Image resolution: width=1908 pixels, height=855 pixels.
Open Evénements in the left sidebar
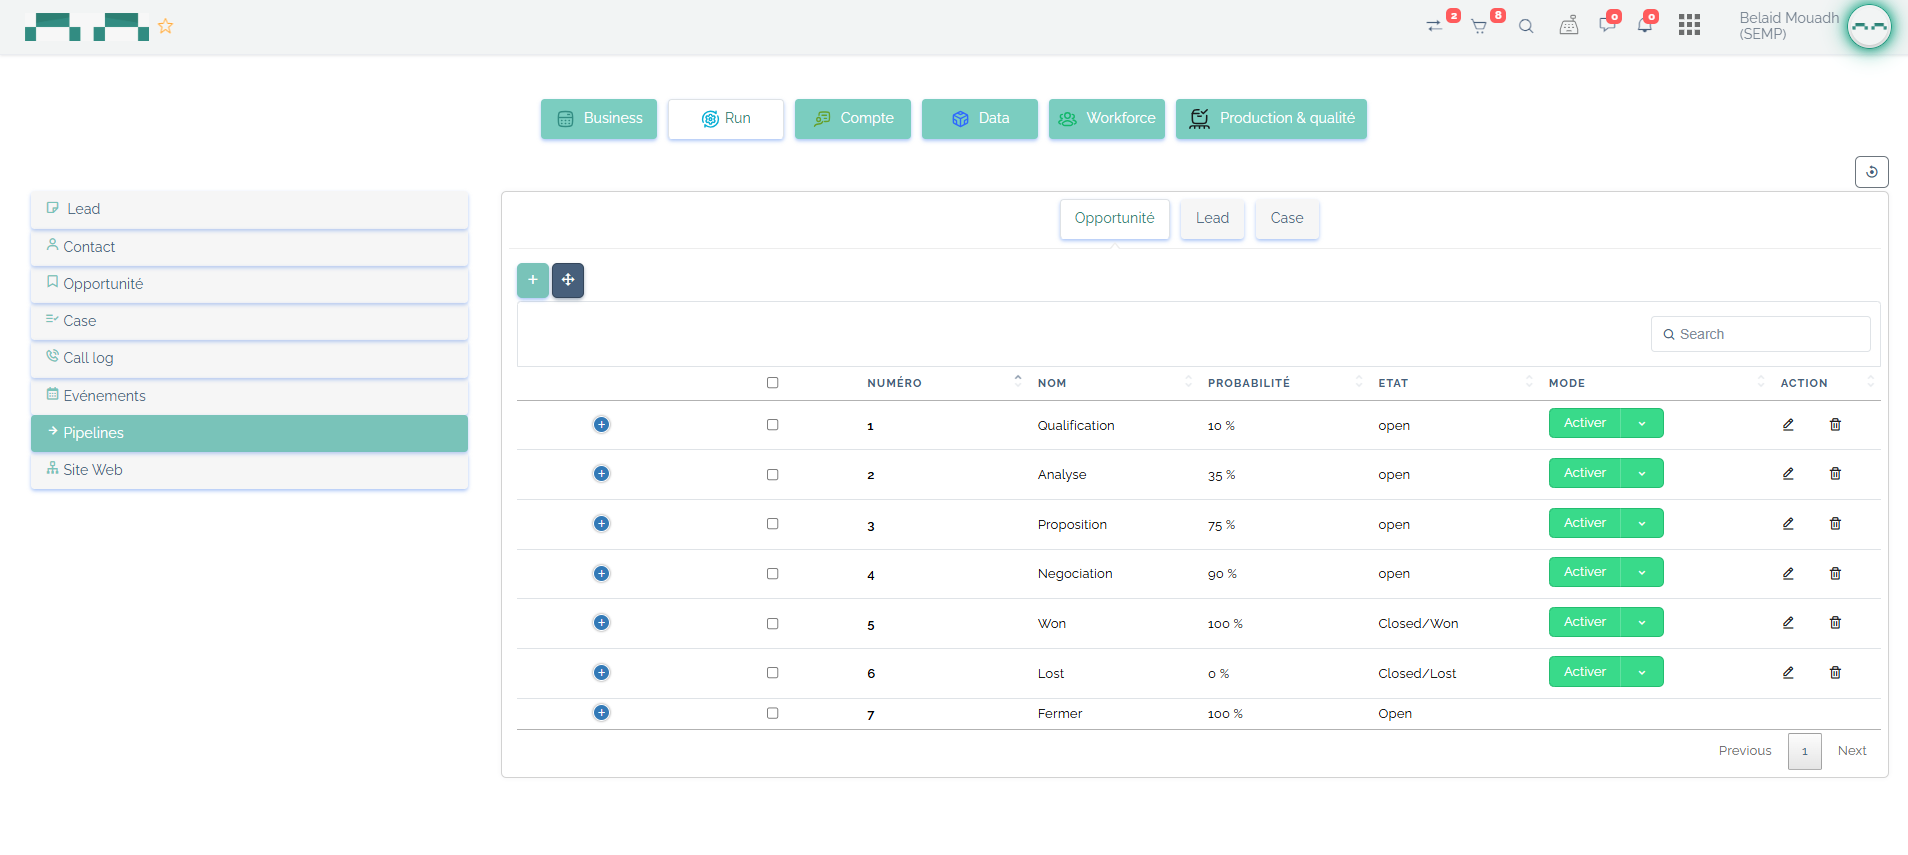tap(250, 396)
